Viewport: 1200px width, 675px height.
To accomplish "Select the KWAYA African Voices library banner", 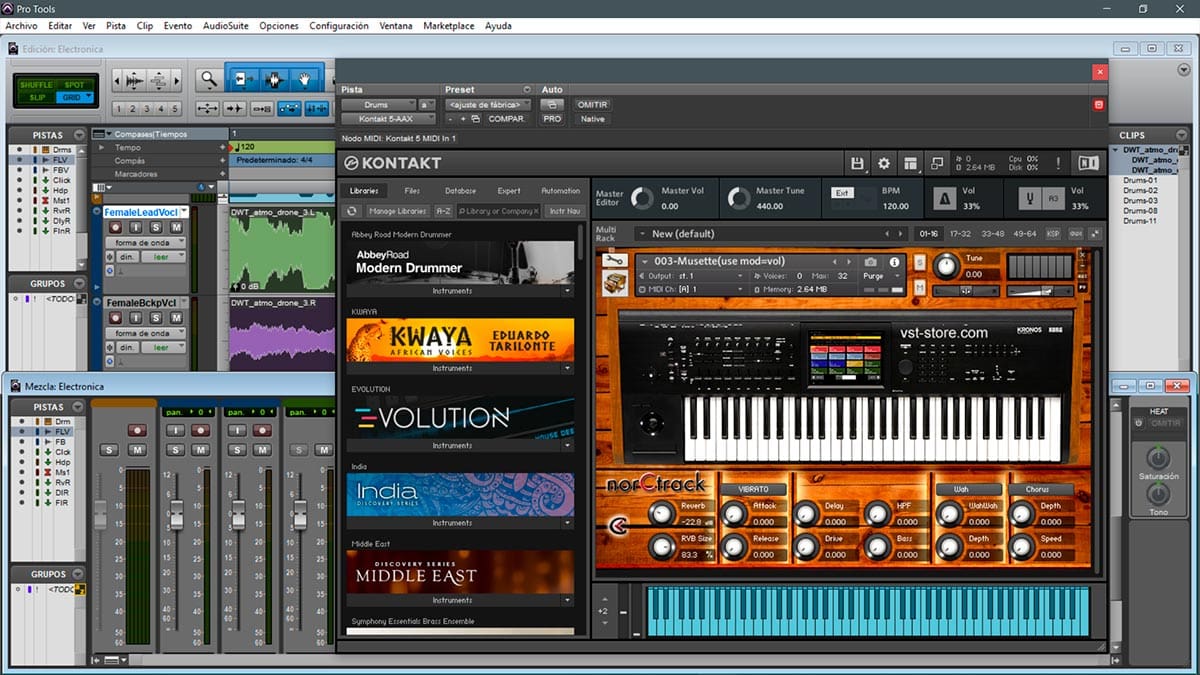I will (x=460, y=339).
